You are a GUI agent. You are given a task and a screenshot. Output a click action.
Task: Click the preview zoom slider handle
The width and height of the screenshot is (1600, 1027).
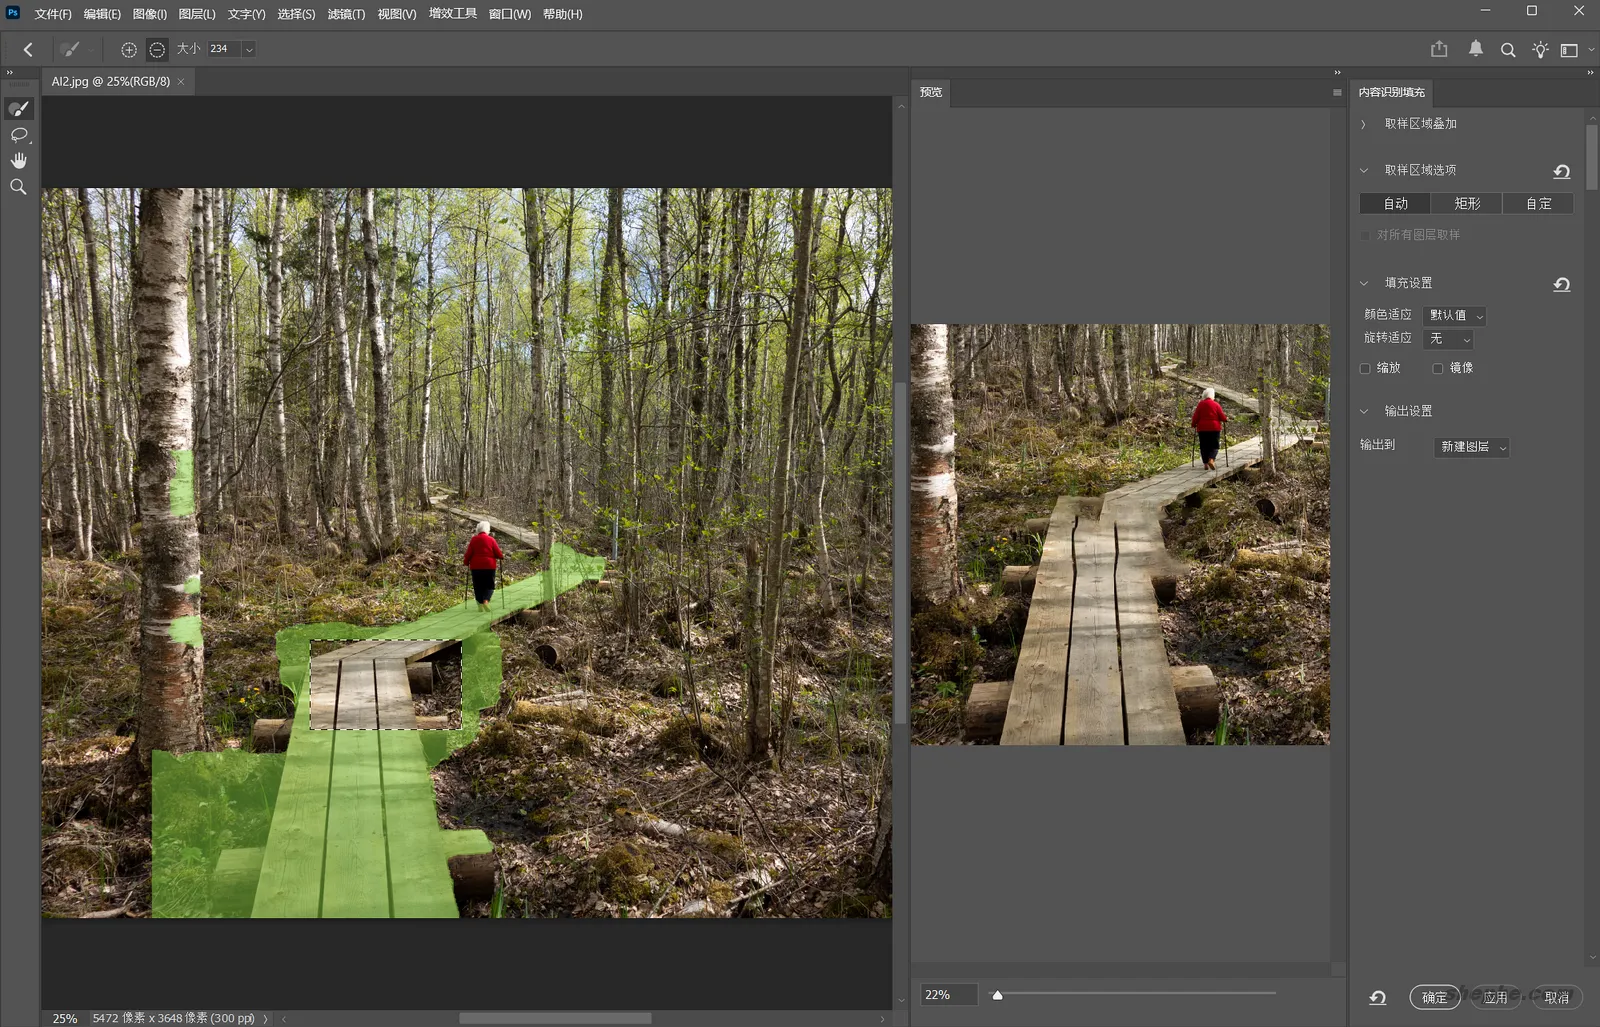point(997,995)
